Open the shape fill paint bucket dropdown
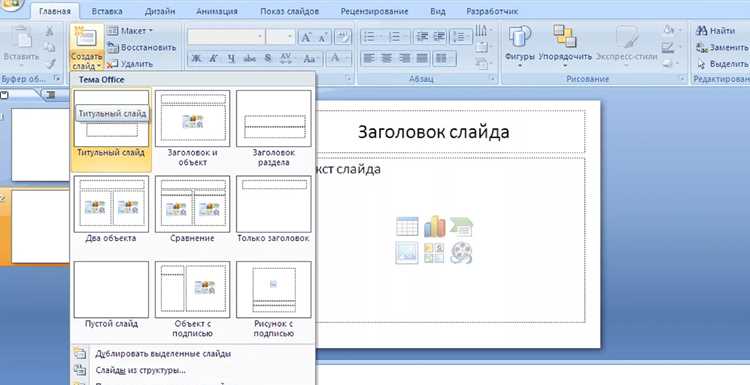The width and height of the screenshot is (750, 385). coord(672,30)
